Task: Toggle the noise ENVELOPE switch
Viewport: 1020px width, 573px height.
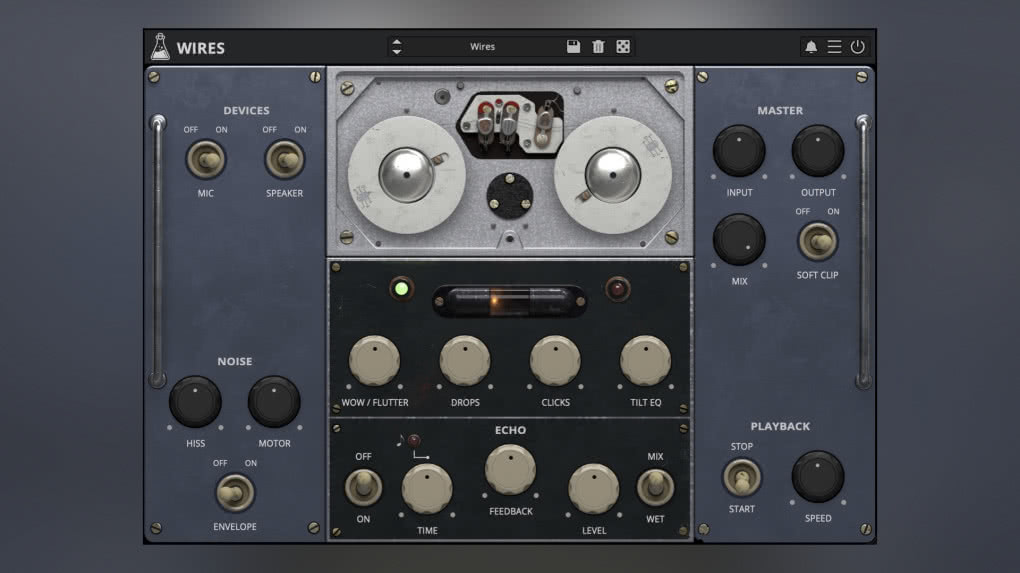Action: tap(234, 492)
